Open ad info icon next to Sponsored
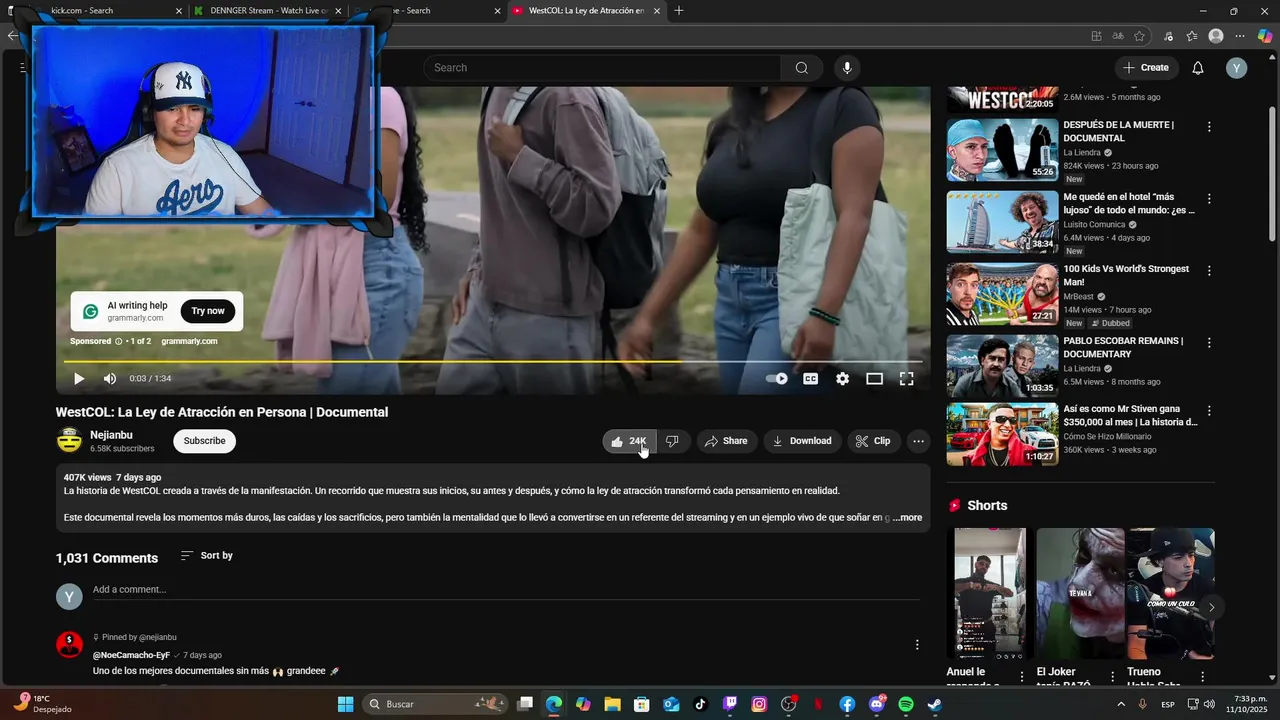Screen dimensions: 1280x720 click(x=118, y=341)
